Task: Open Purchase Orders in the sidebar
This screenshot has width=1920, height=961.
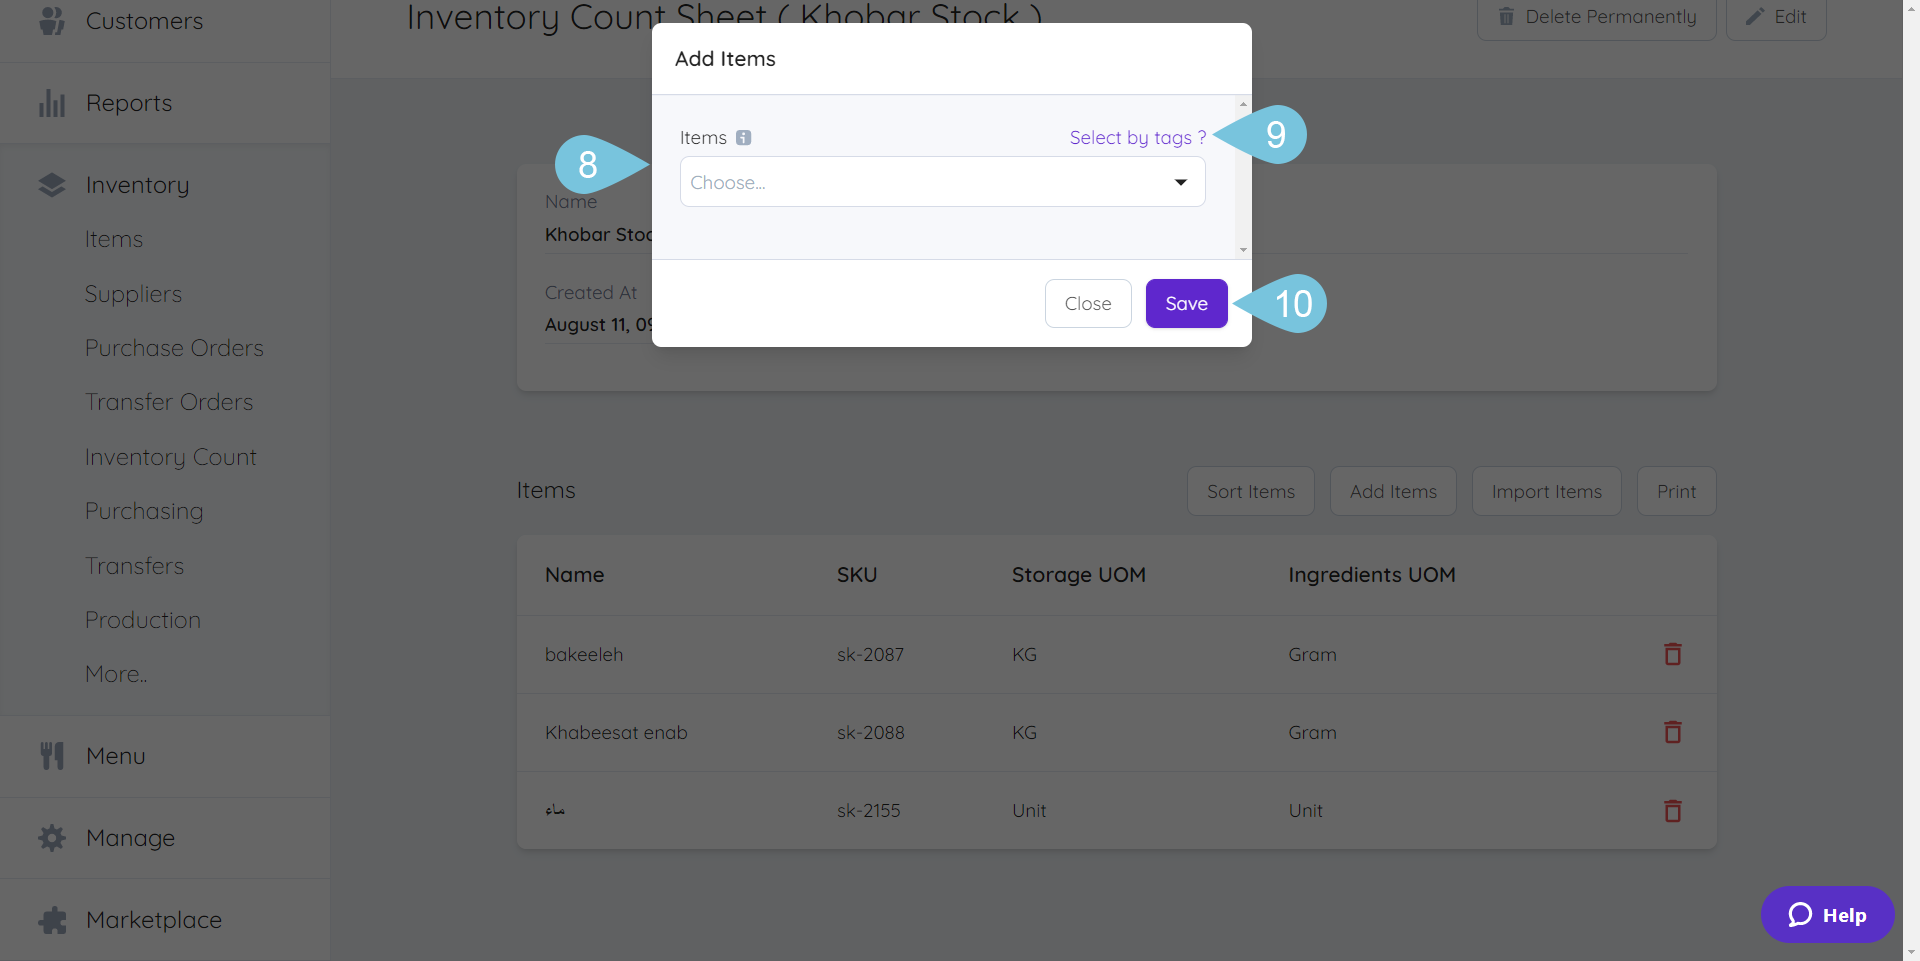Action: [x=174, y=348]
